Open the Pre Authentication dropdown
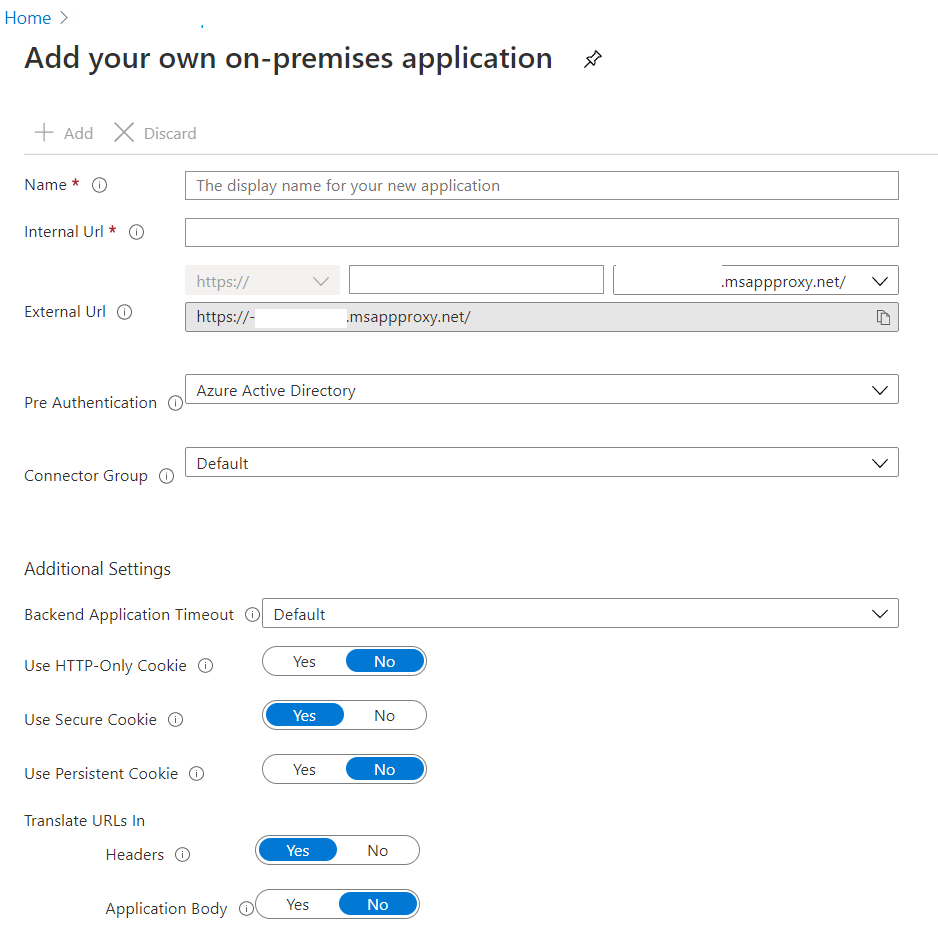The width and height of the screenshot is (938, 930). [x=879, y=390]
